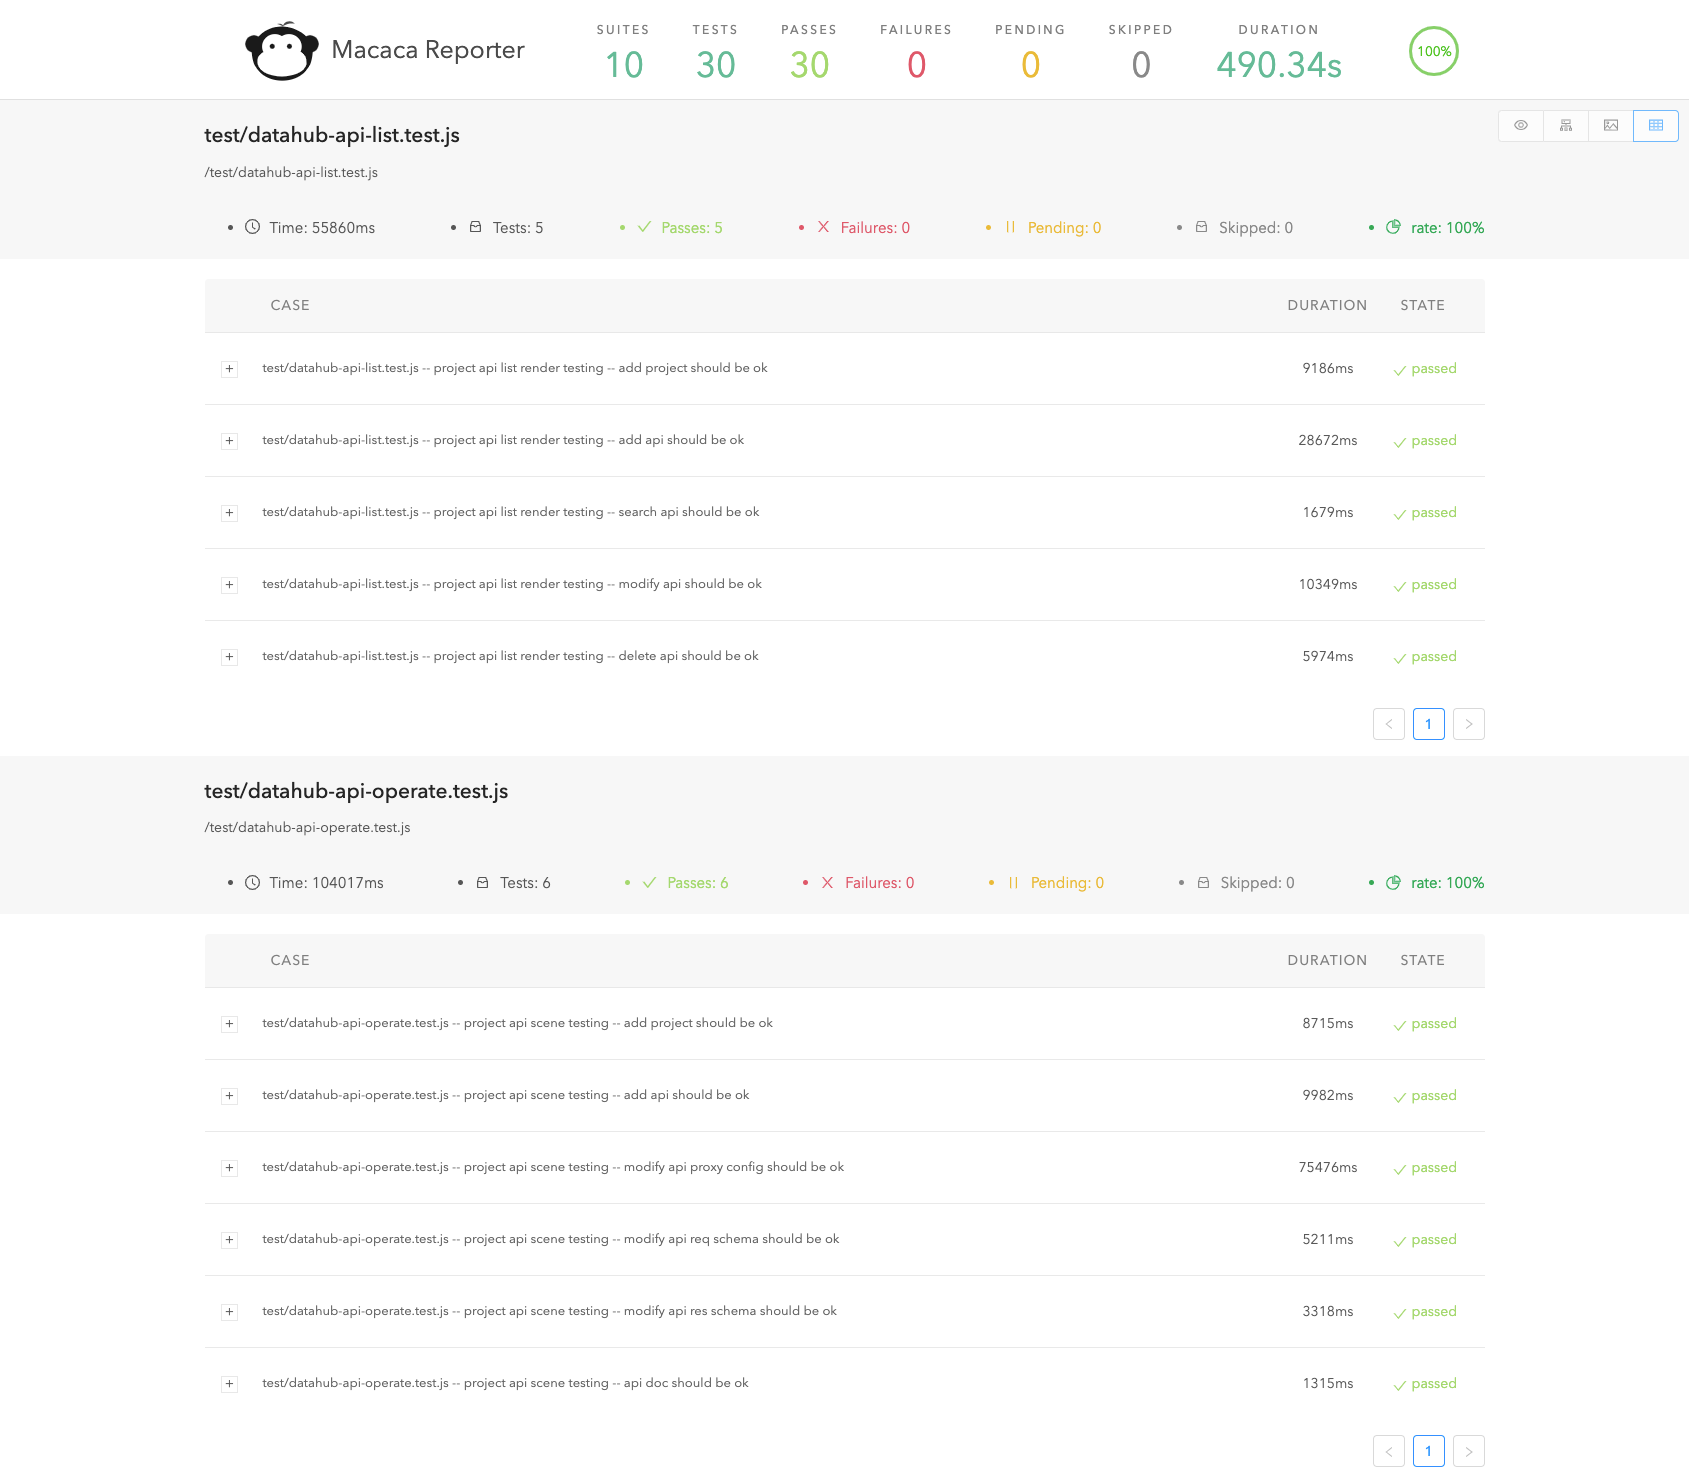Select the table view icon

point(1655,126)
